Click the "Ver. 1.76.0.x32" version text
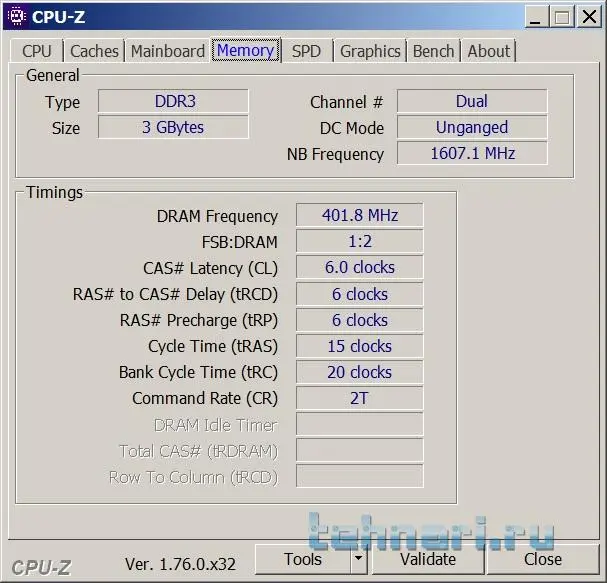The width and height of the screenshot is (607, 583). coord(180,564)
